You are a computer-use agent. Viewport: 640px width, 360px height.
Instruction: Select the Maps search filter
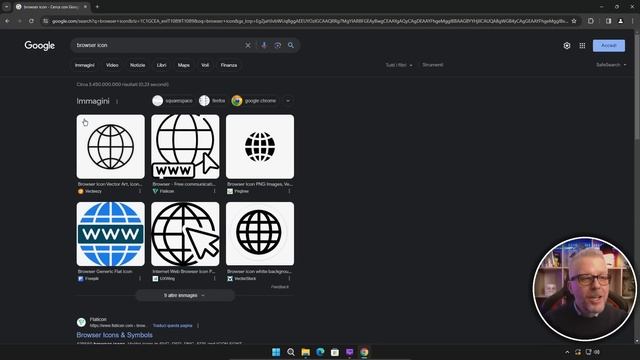184,65
